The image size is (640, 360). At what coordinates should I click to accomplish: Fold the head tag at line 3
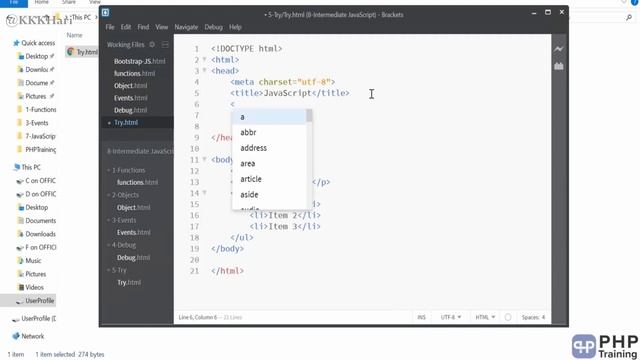204,71
